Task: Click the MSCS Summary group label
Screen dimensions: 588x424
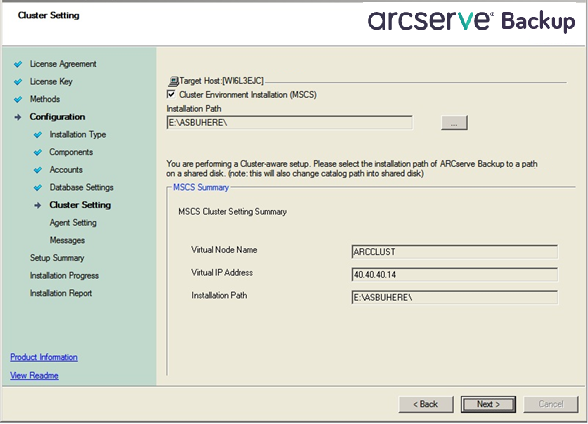Action: [201, 187]
